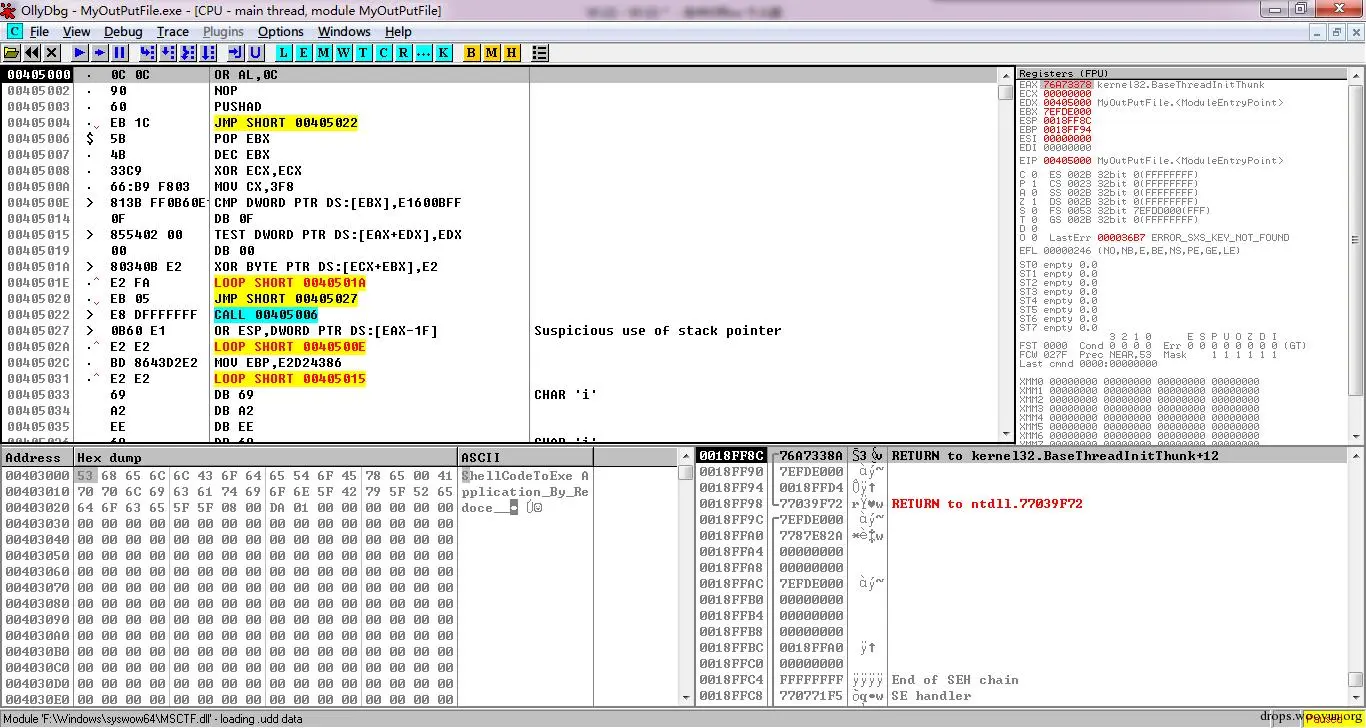Open the Windows list (W) icon

click(x=344, y=53)
